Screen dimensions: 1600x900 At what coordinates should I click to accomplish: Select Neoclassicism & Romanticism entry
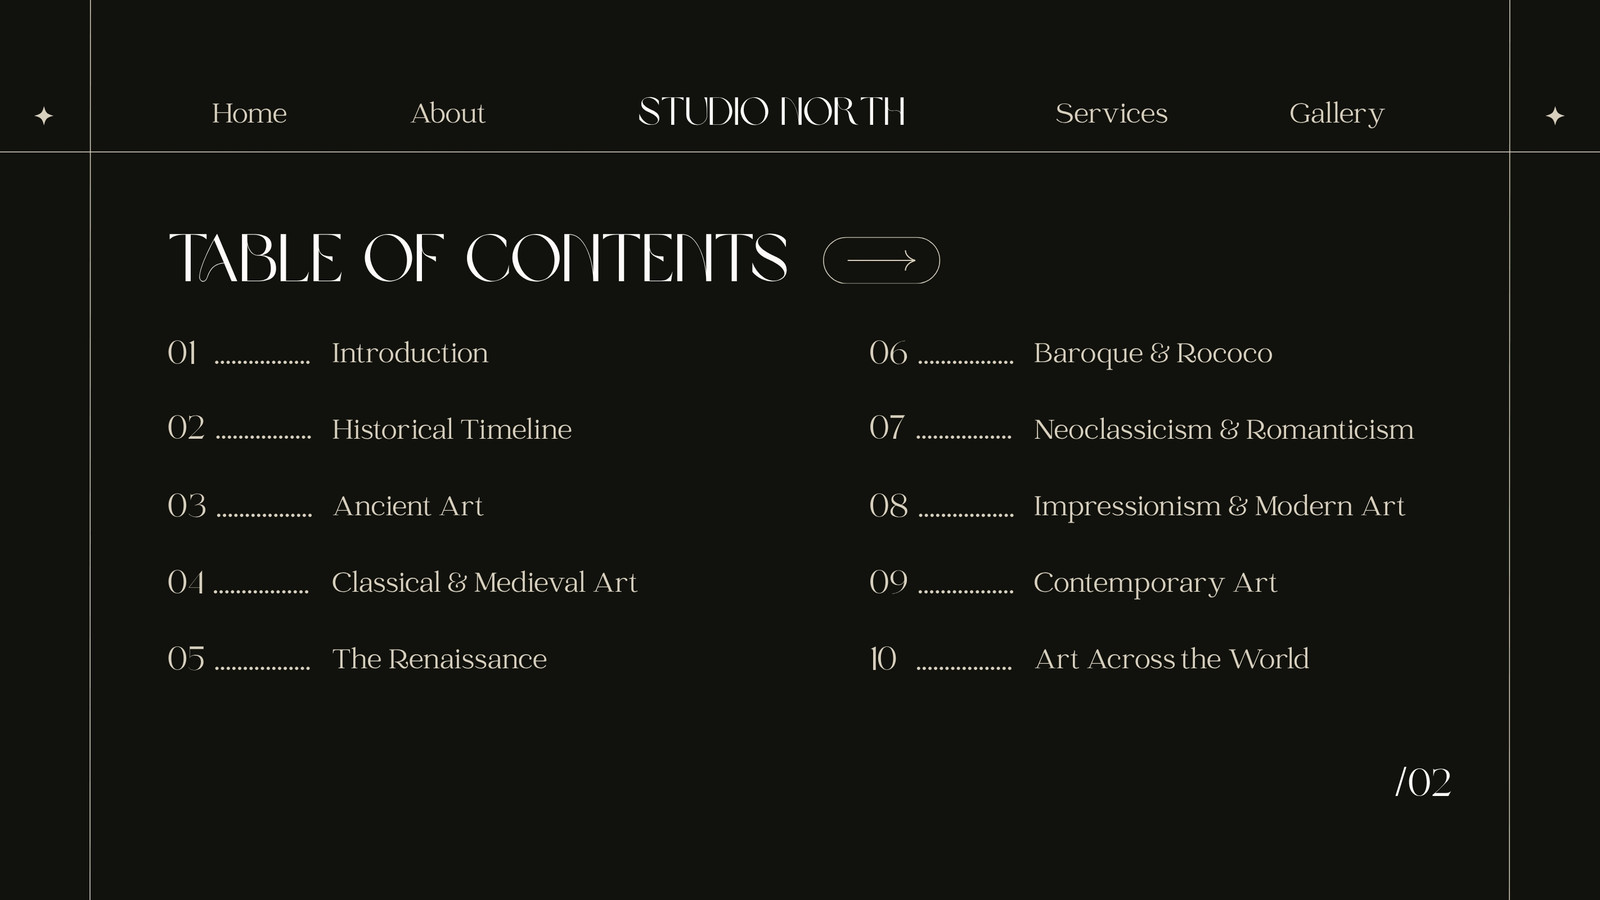click(1224, 429)
